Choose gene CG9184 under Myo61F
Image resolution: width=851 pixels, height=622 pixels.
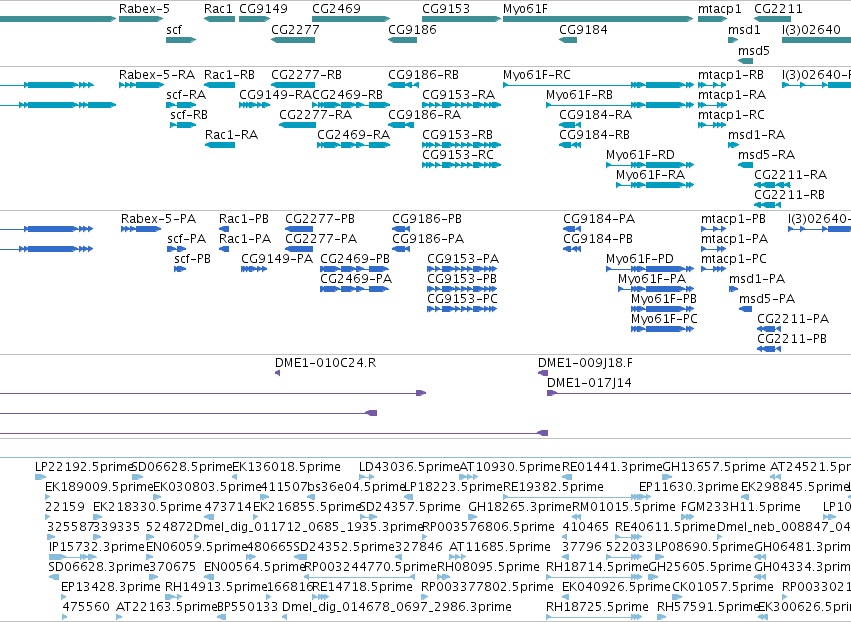coord(570,40)
